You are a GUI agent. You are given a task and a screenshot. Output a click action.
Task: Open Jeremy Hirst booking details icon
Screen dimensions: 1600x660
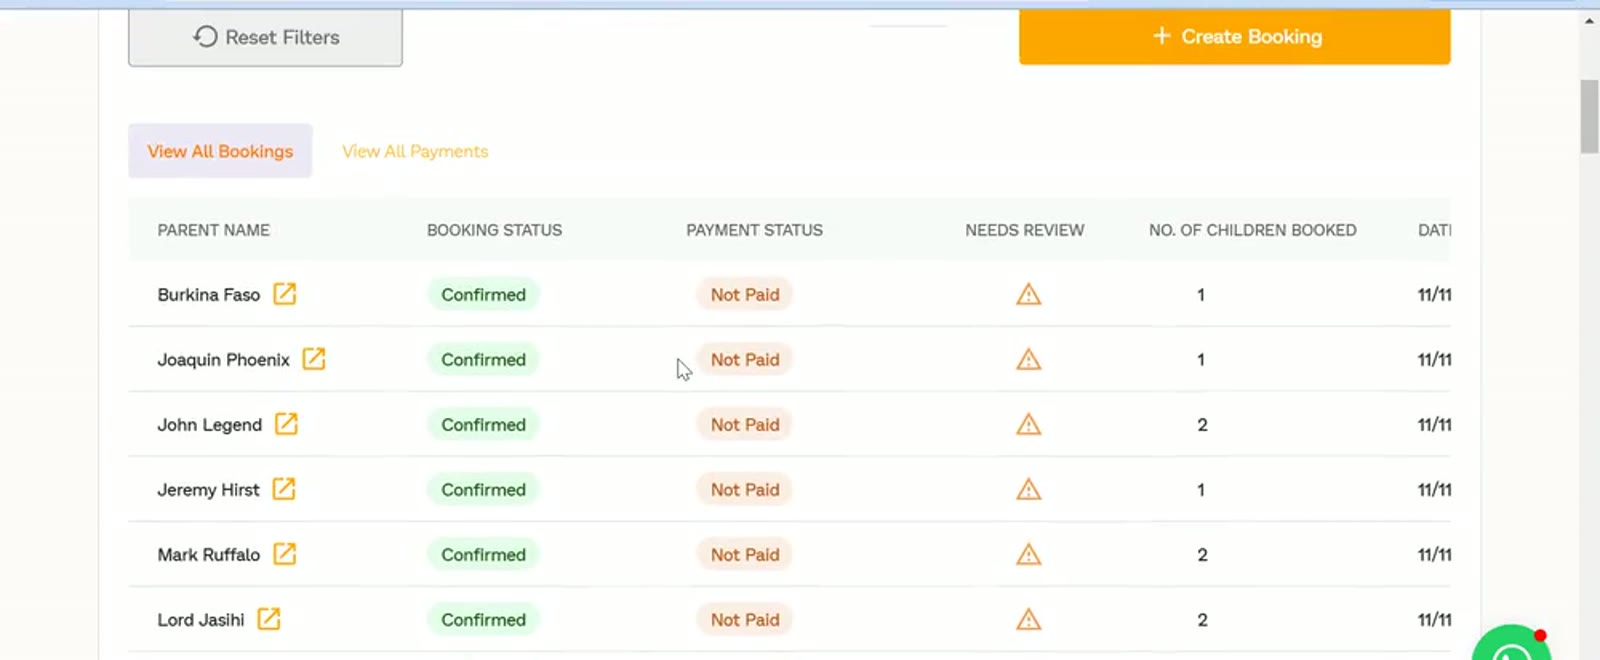tap(284, 489)
